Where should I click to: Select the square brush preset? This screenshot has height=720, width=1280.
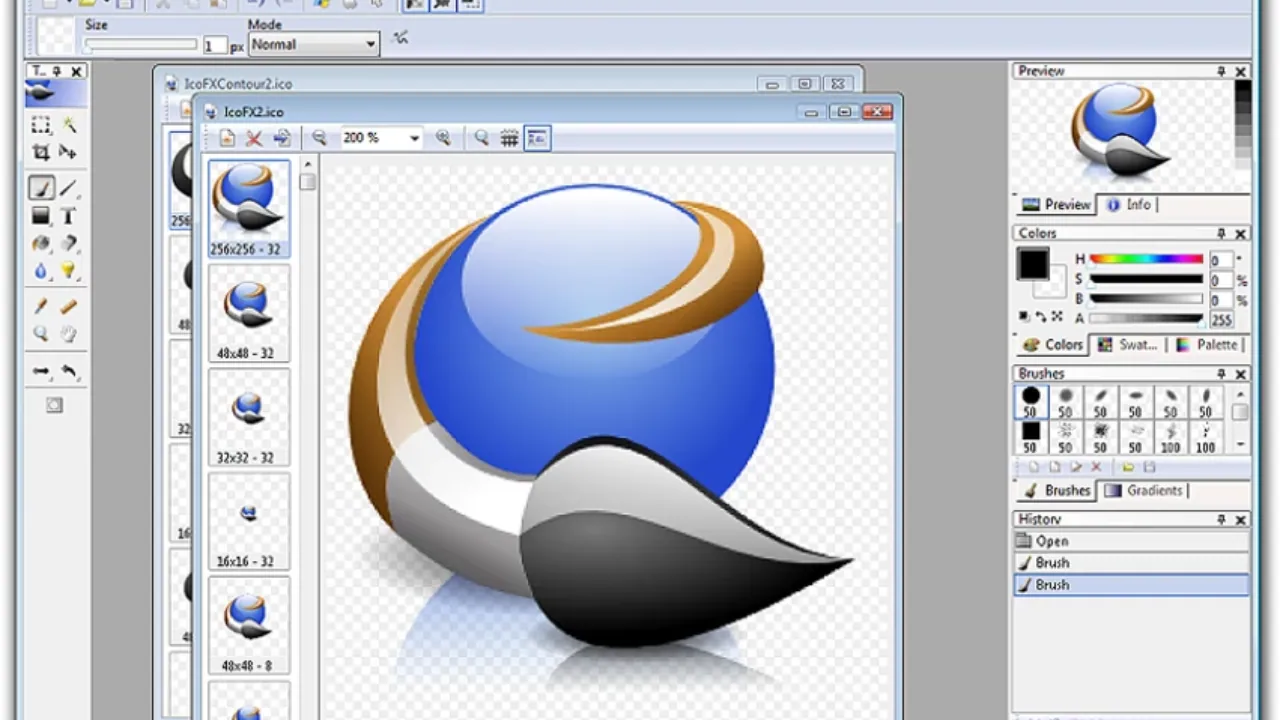pos(1030,438)
